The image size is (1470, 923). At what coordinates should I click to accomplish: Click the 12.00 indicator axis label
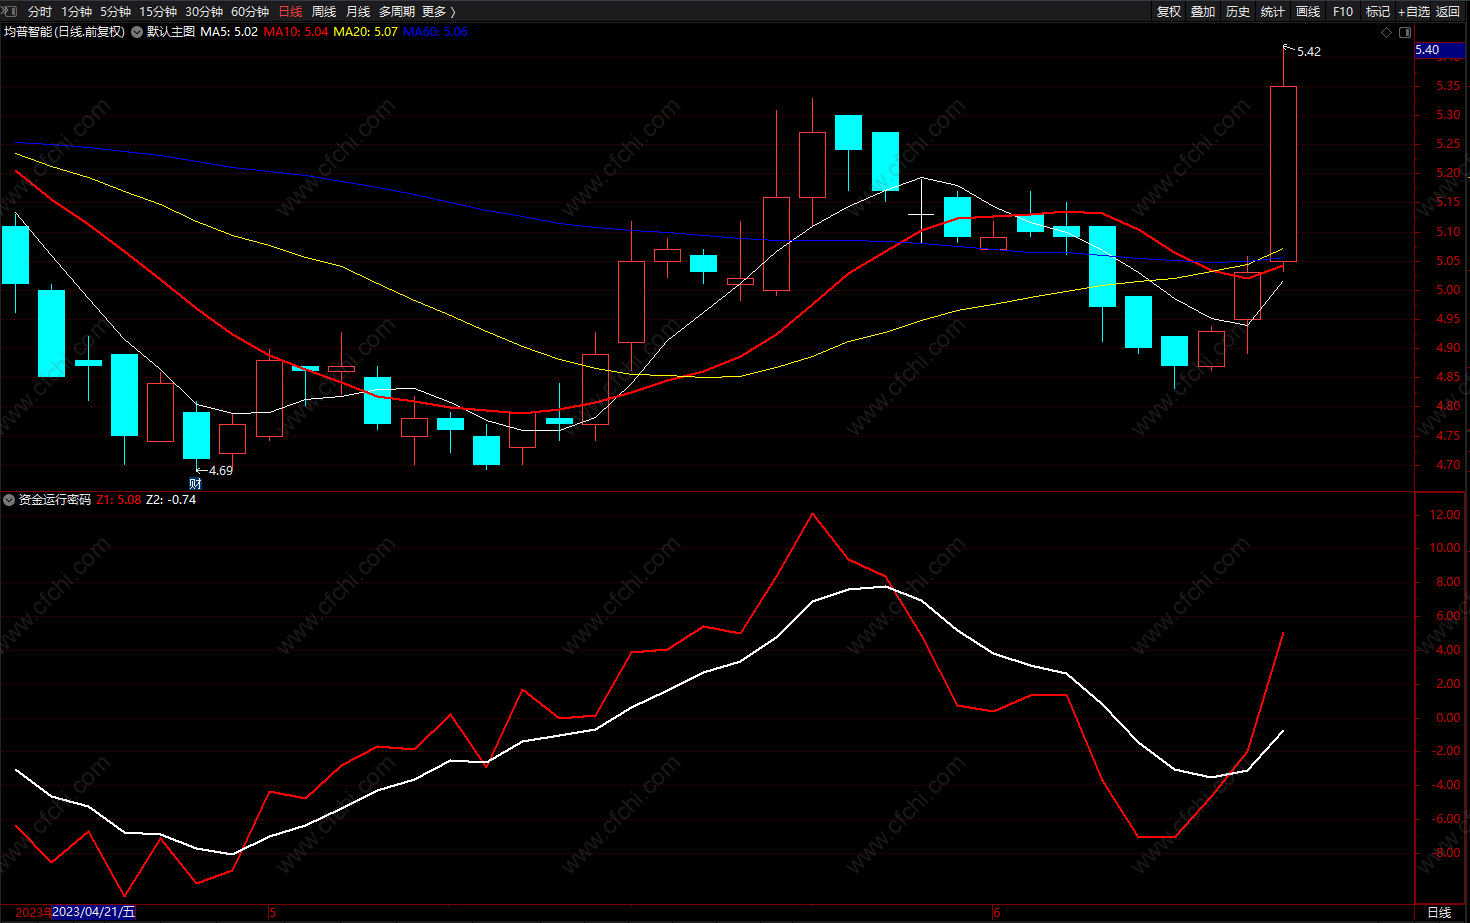click(1445, 515)
